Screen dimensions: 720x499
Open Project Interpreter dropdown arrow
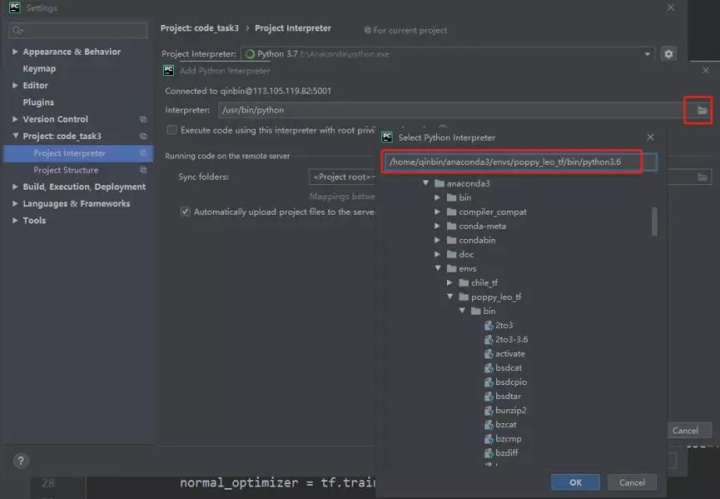coord(647,54)
